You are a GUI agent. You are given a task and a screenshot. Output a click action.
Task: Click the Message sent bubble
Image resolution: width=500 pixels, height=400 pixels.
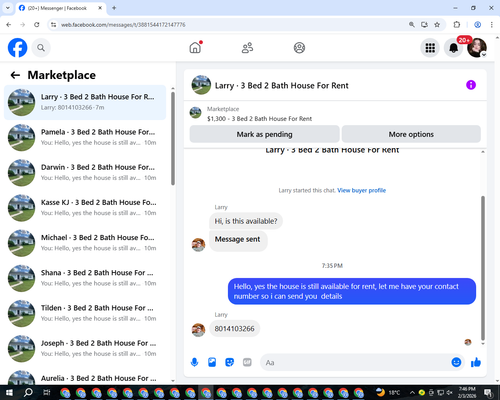(238, 240)
